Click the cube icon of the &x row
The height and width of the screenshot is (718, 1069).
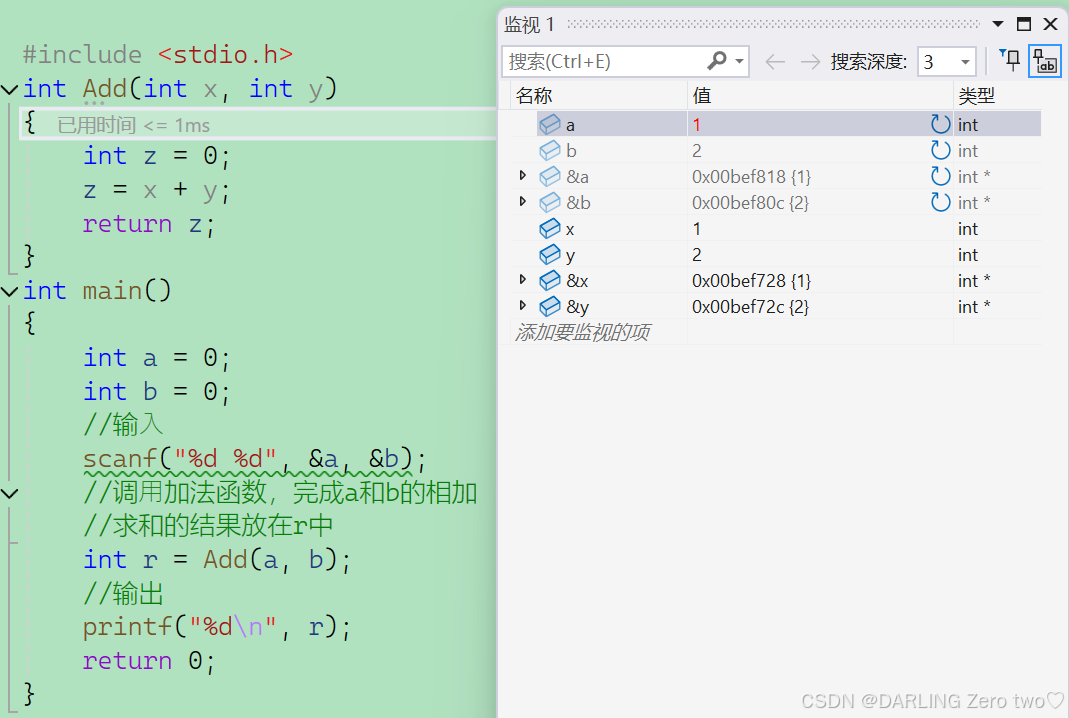tap(549, 280)
